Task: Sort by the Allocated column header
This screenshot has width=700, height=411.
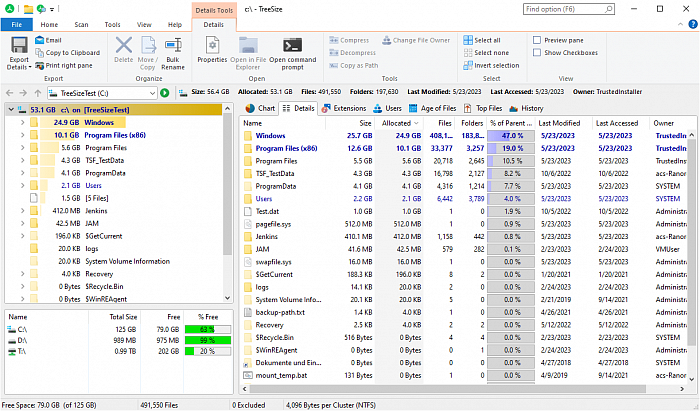Action: pos(400,123)
